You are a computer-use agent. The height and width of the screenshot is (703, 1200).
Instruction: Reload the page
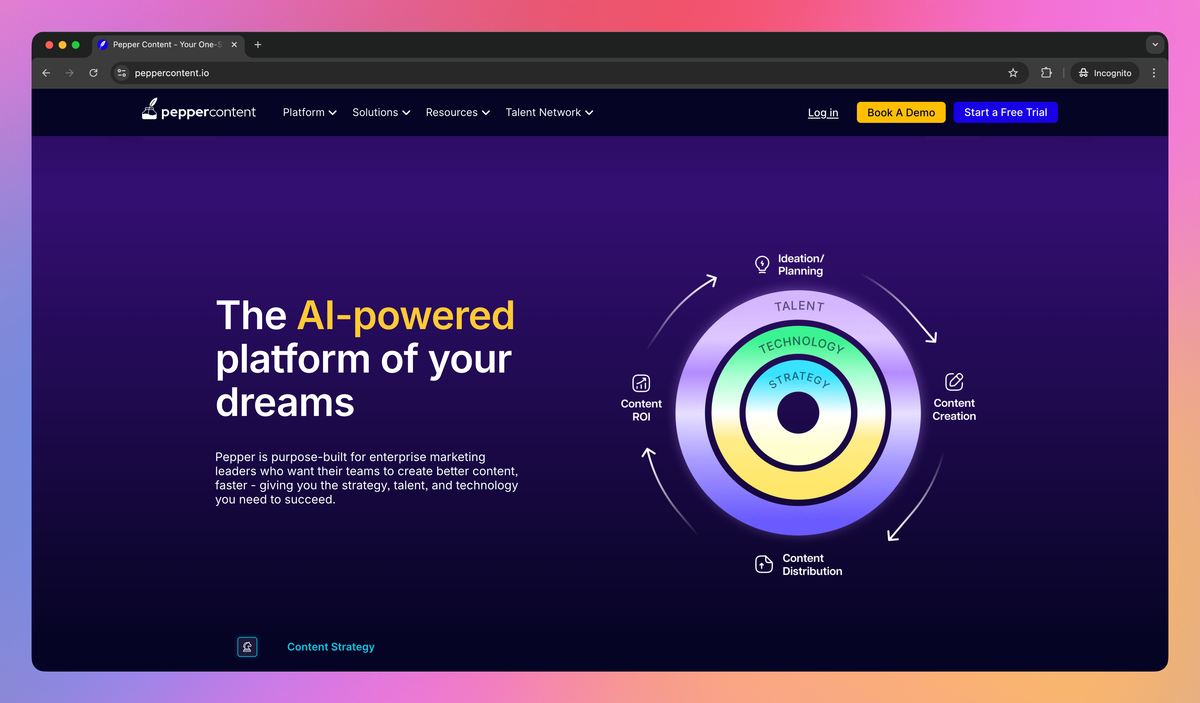coord(94,73)
